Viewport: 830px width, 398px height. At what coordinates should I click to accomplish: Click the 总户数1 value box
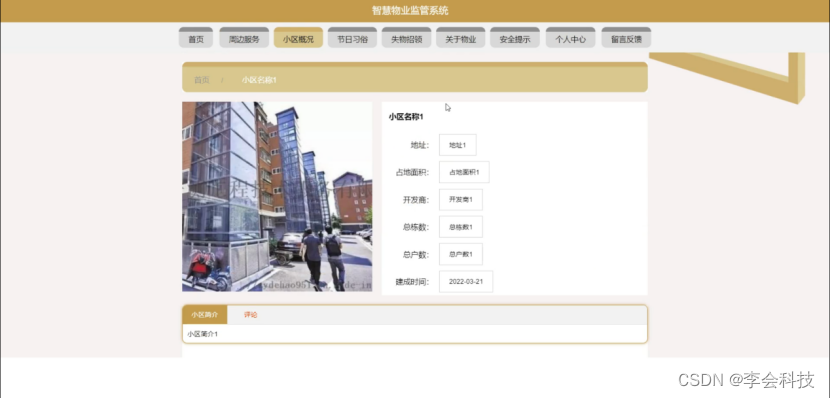click(461, 255)
